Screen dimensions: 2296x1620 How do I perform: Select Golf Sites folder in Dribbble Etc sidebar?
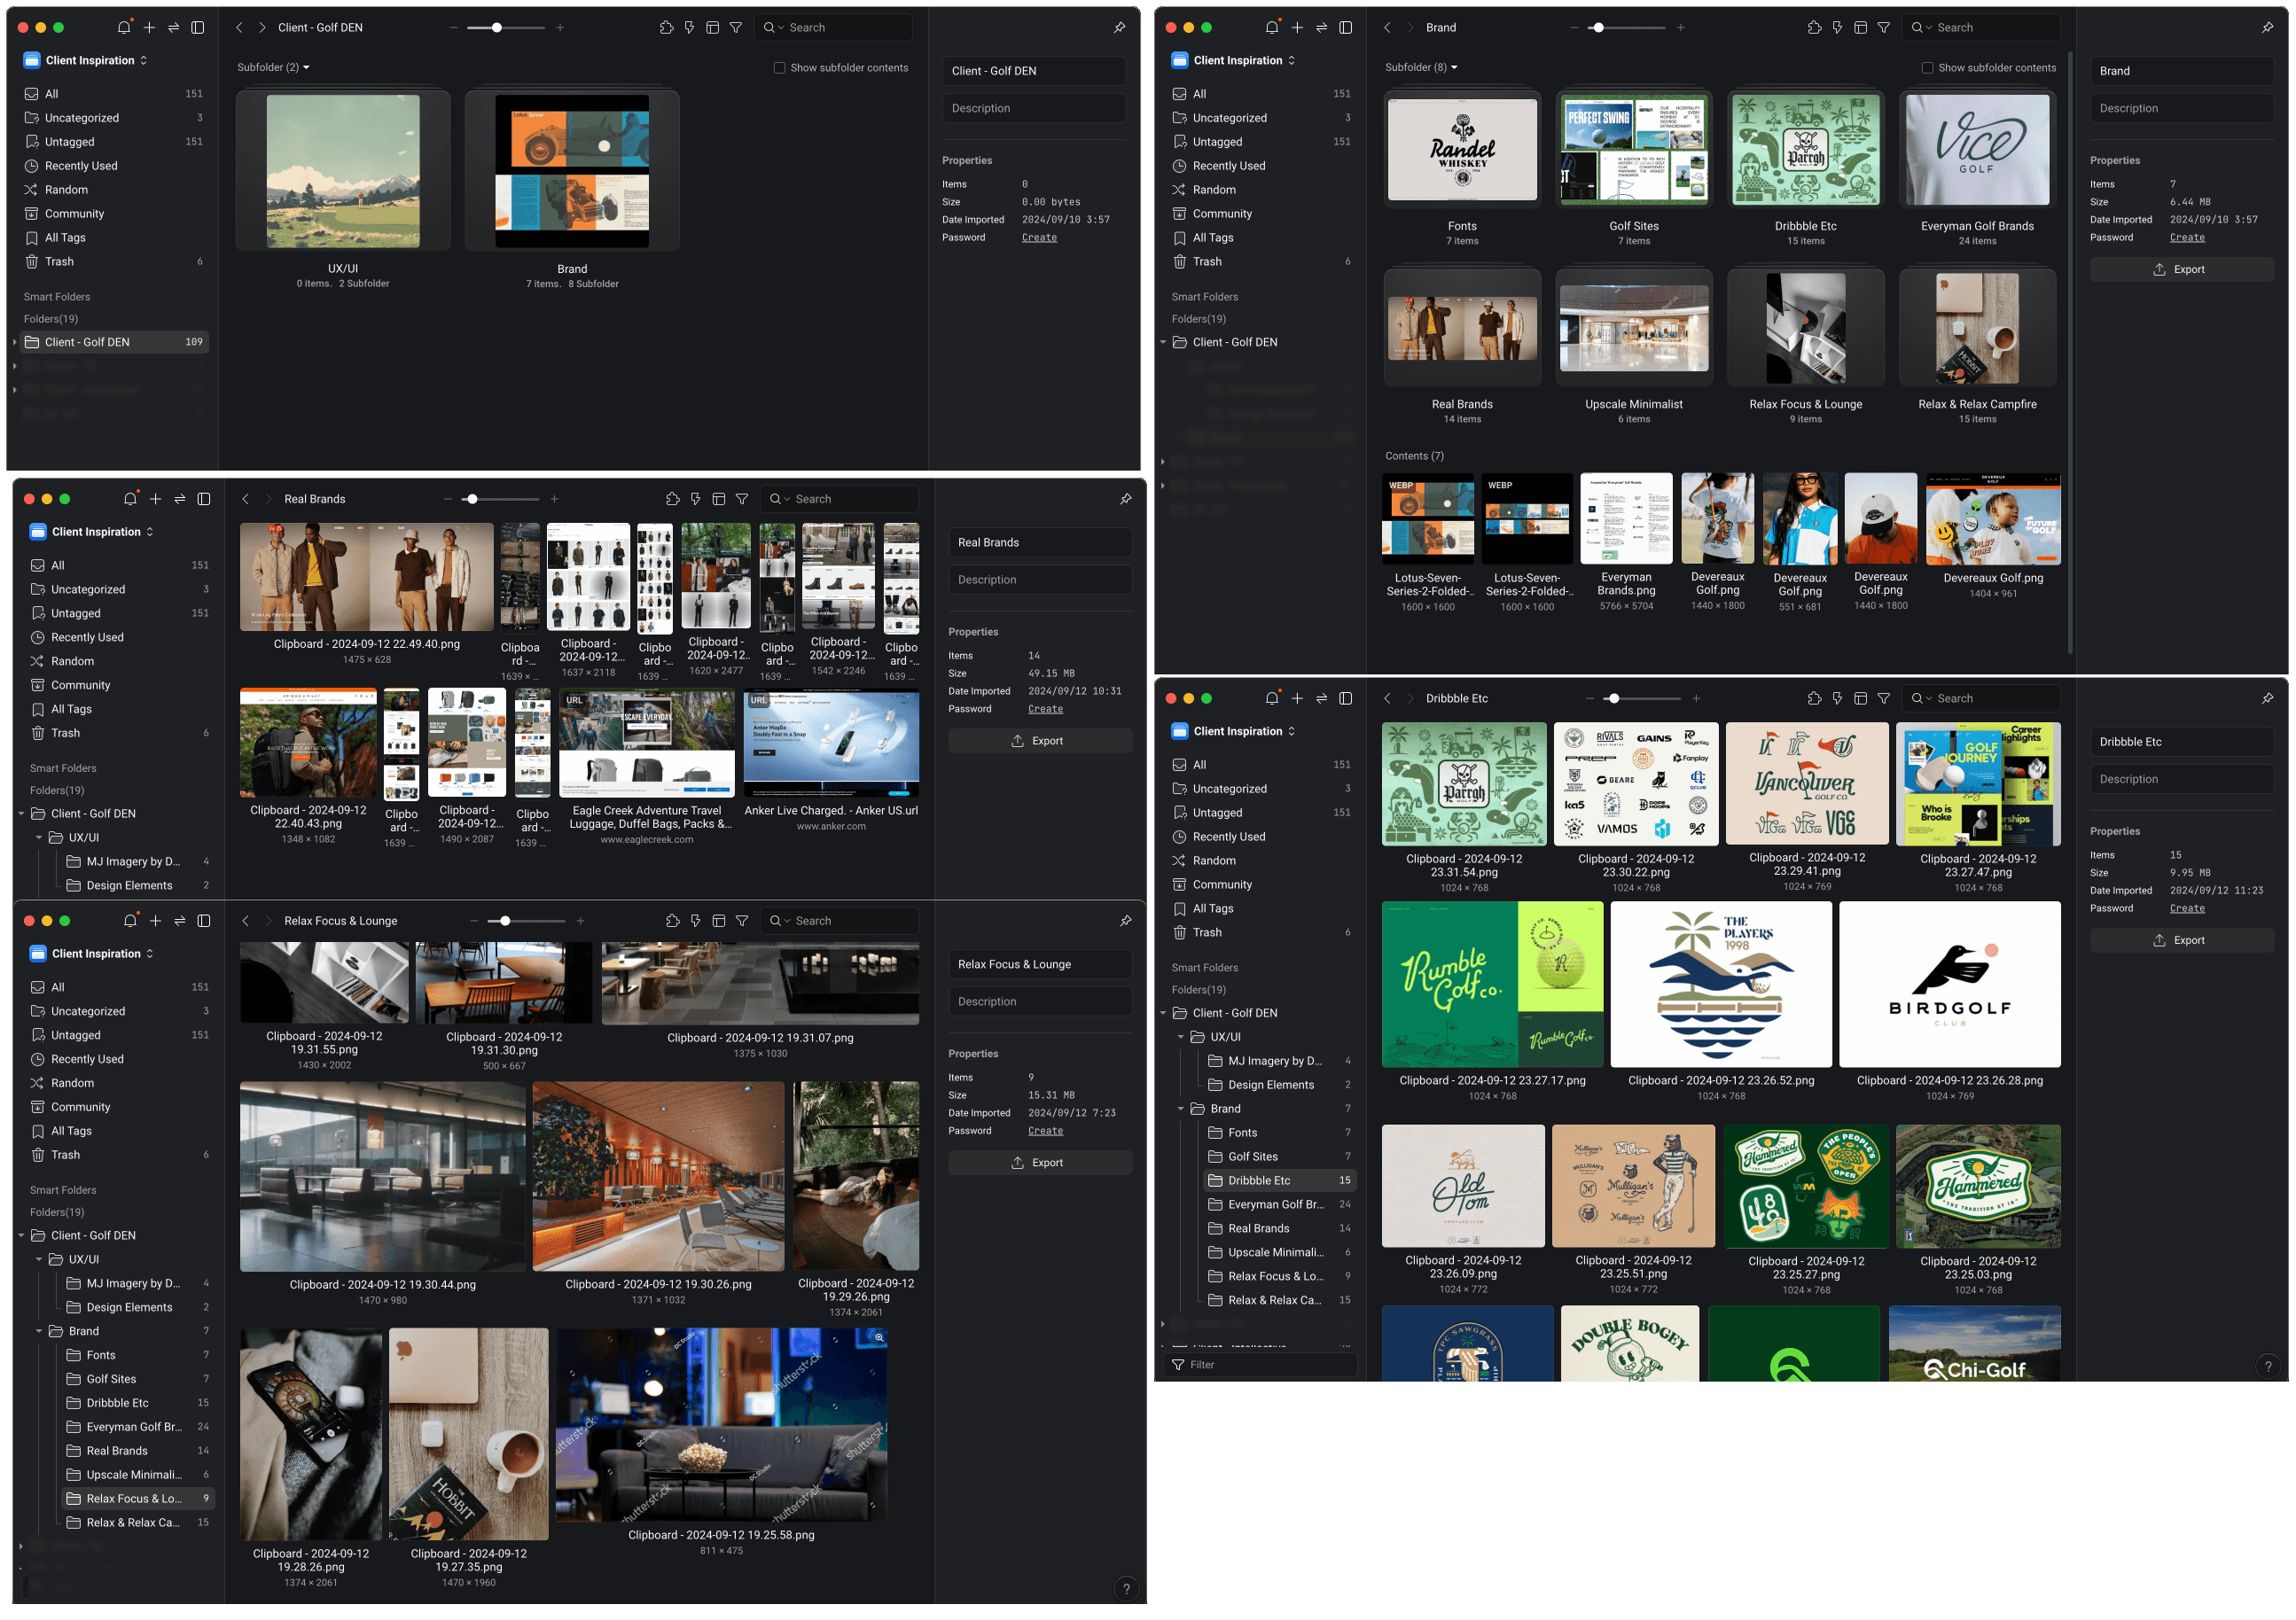1280,1157
